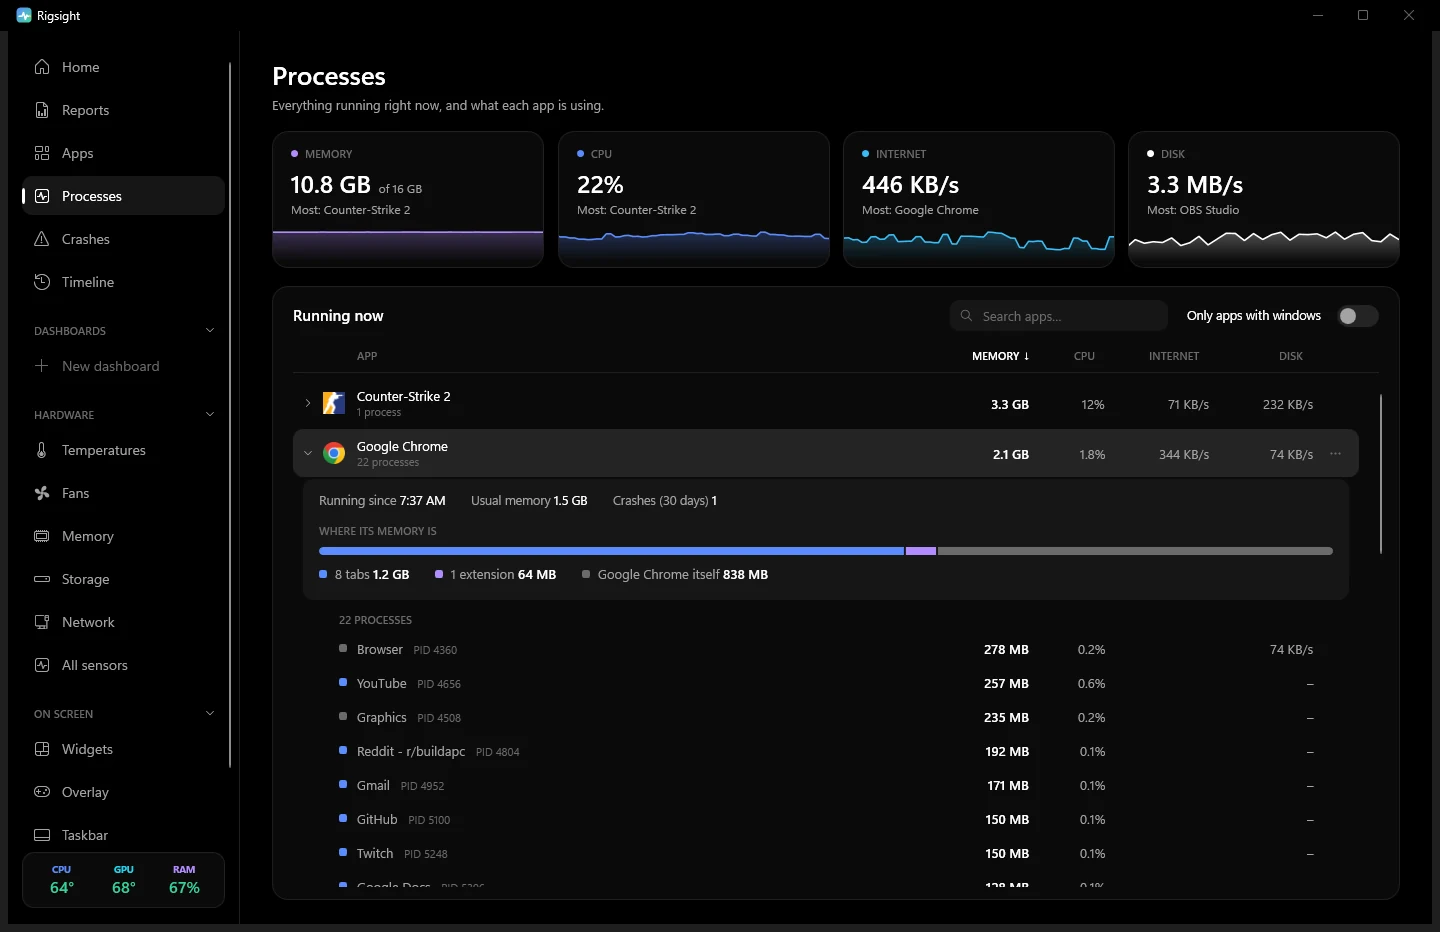
Task: Select the Graphics PID 4508 process
Action: pos(826,718)
